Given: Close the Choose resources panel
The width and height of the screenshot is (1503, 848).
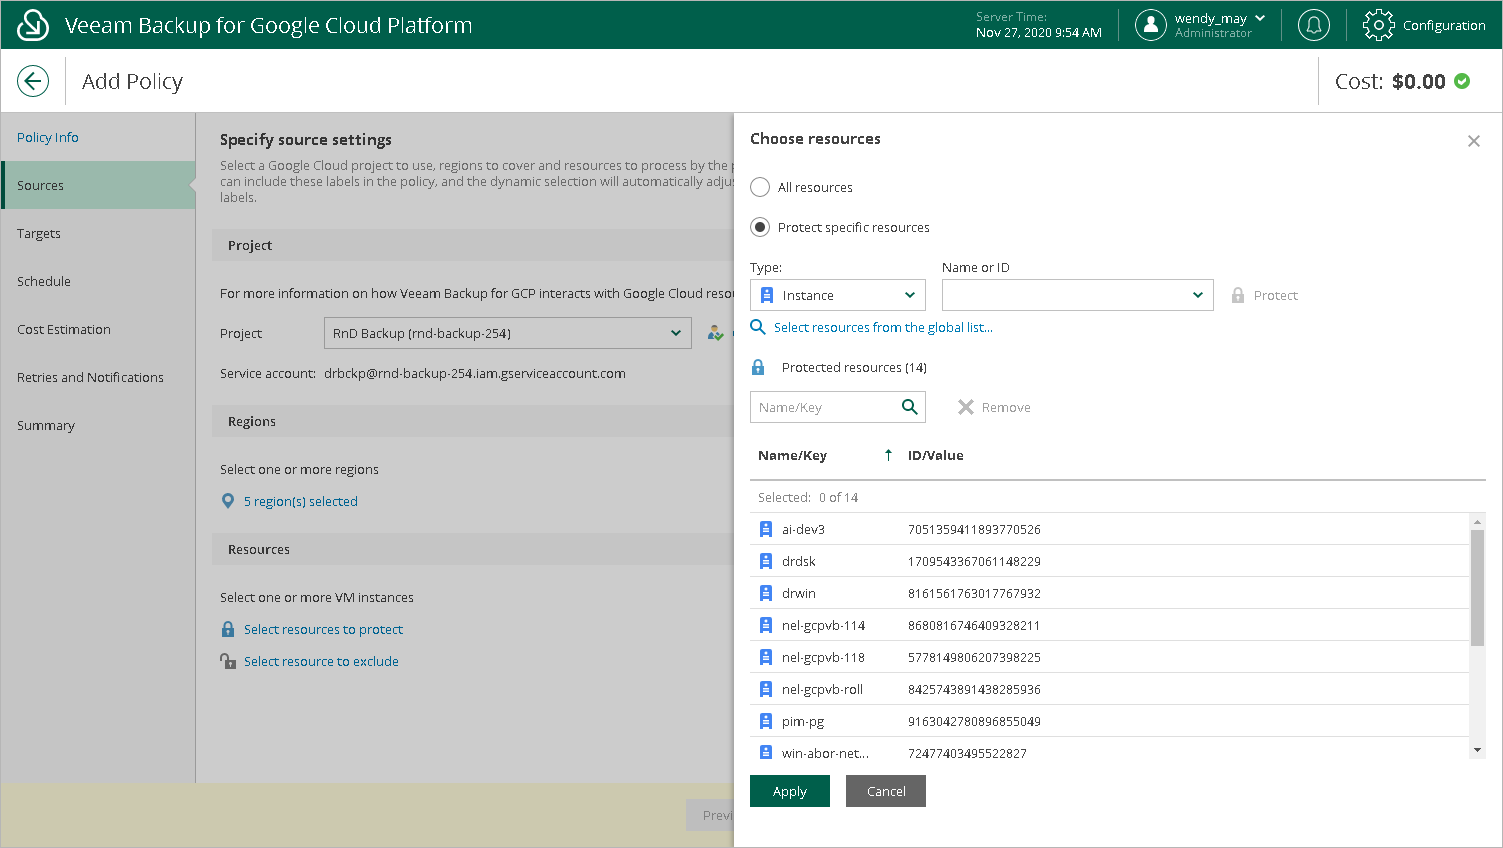Looking at the screenshot, I should point(1474,141).
